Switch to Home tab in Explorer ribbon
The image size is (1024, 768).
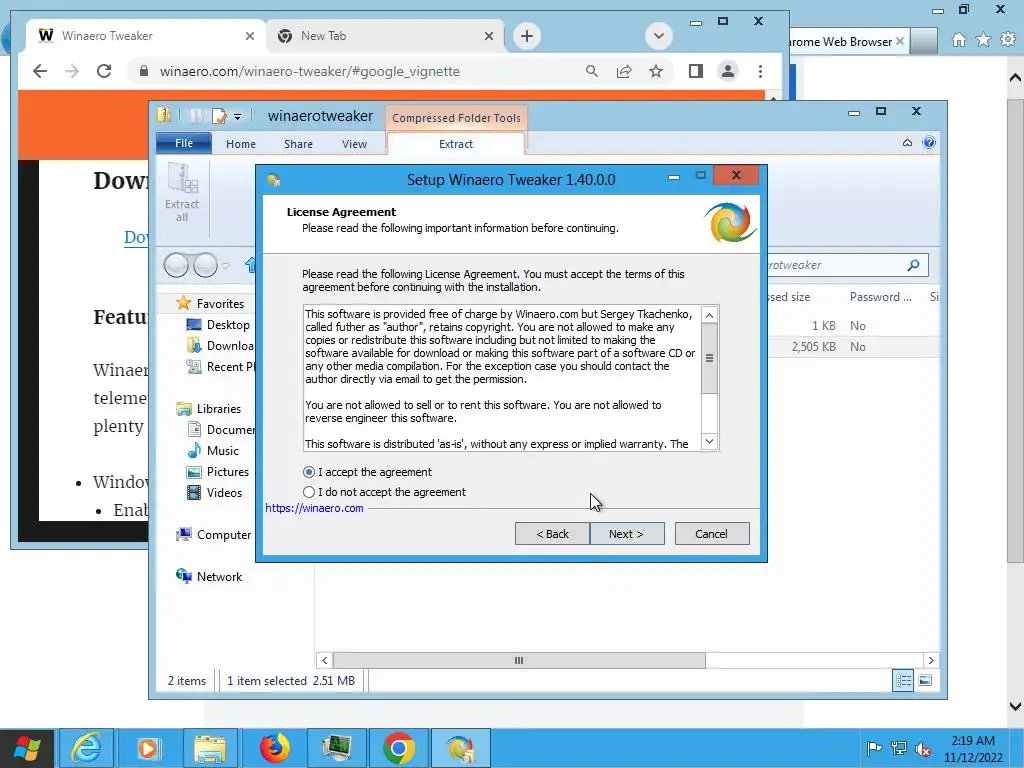tap(241, 144)
